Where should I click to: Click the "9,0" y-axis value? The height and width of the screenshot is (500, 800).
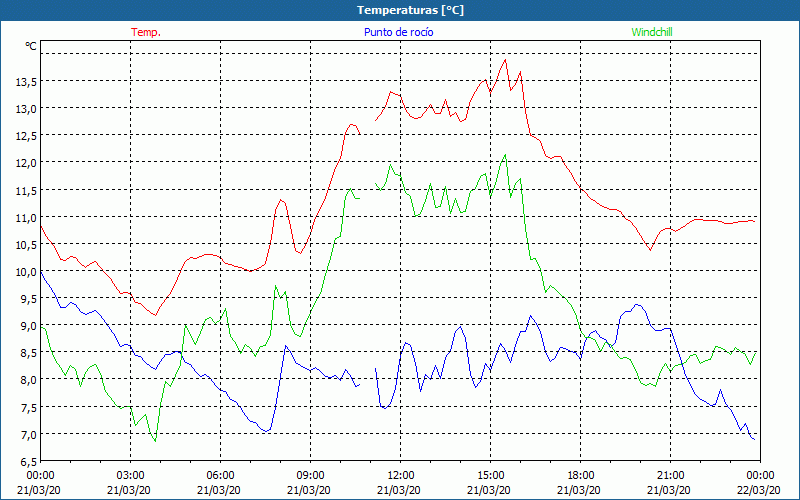click(x=28, y=326)
